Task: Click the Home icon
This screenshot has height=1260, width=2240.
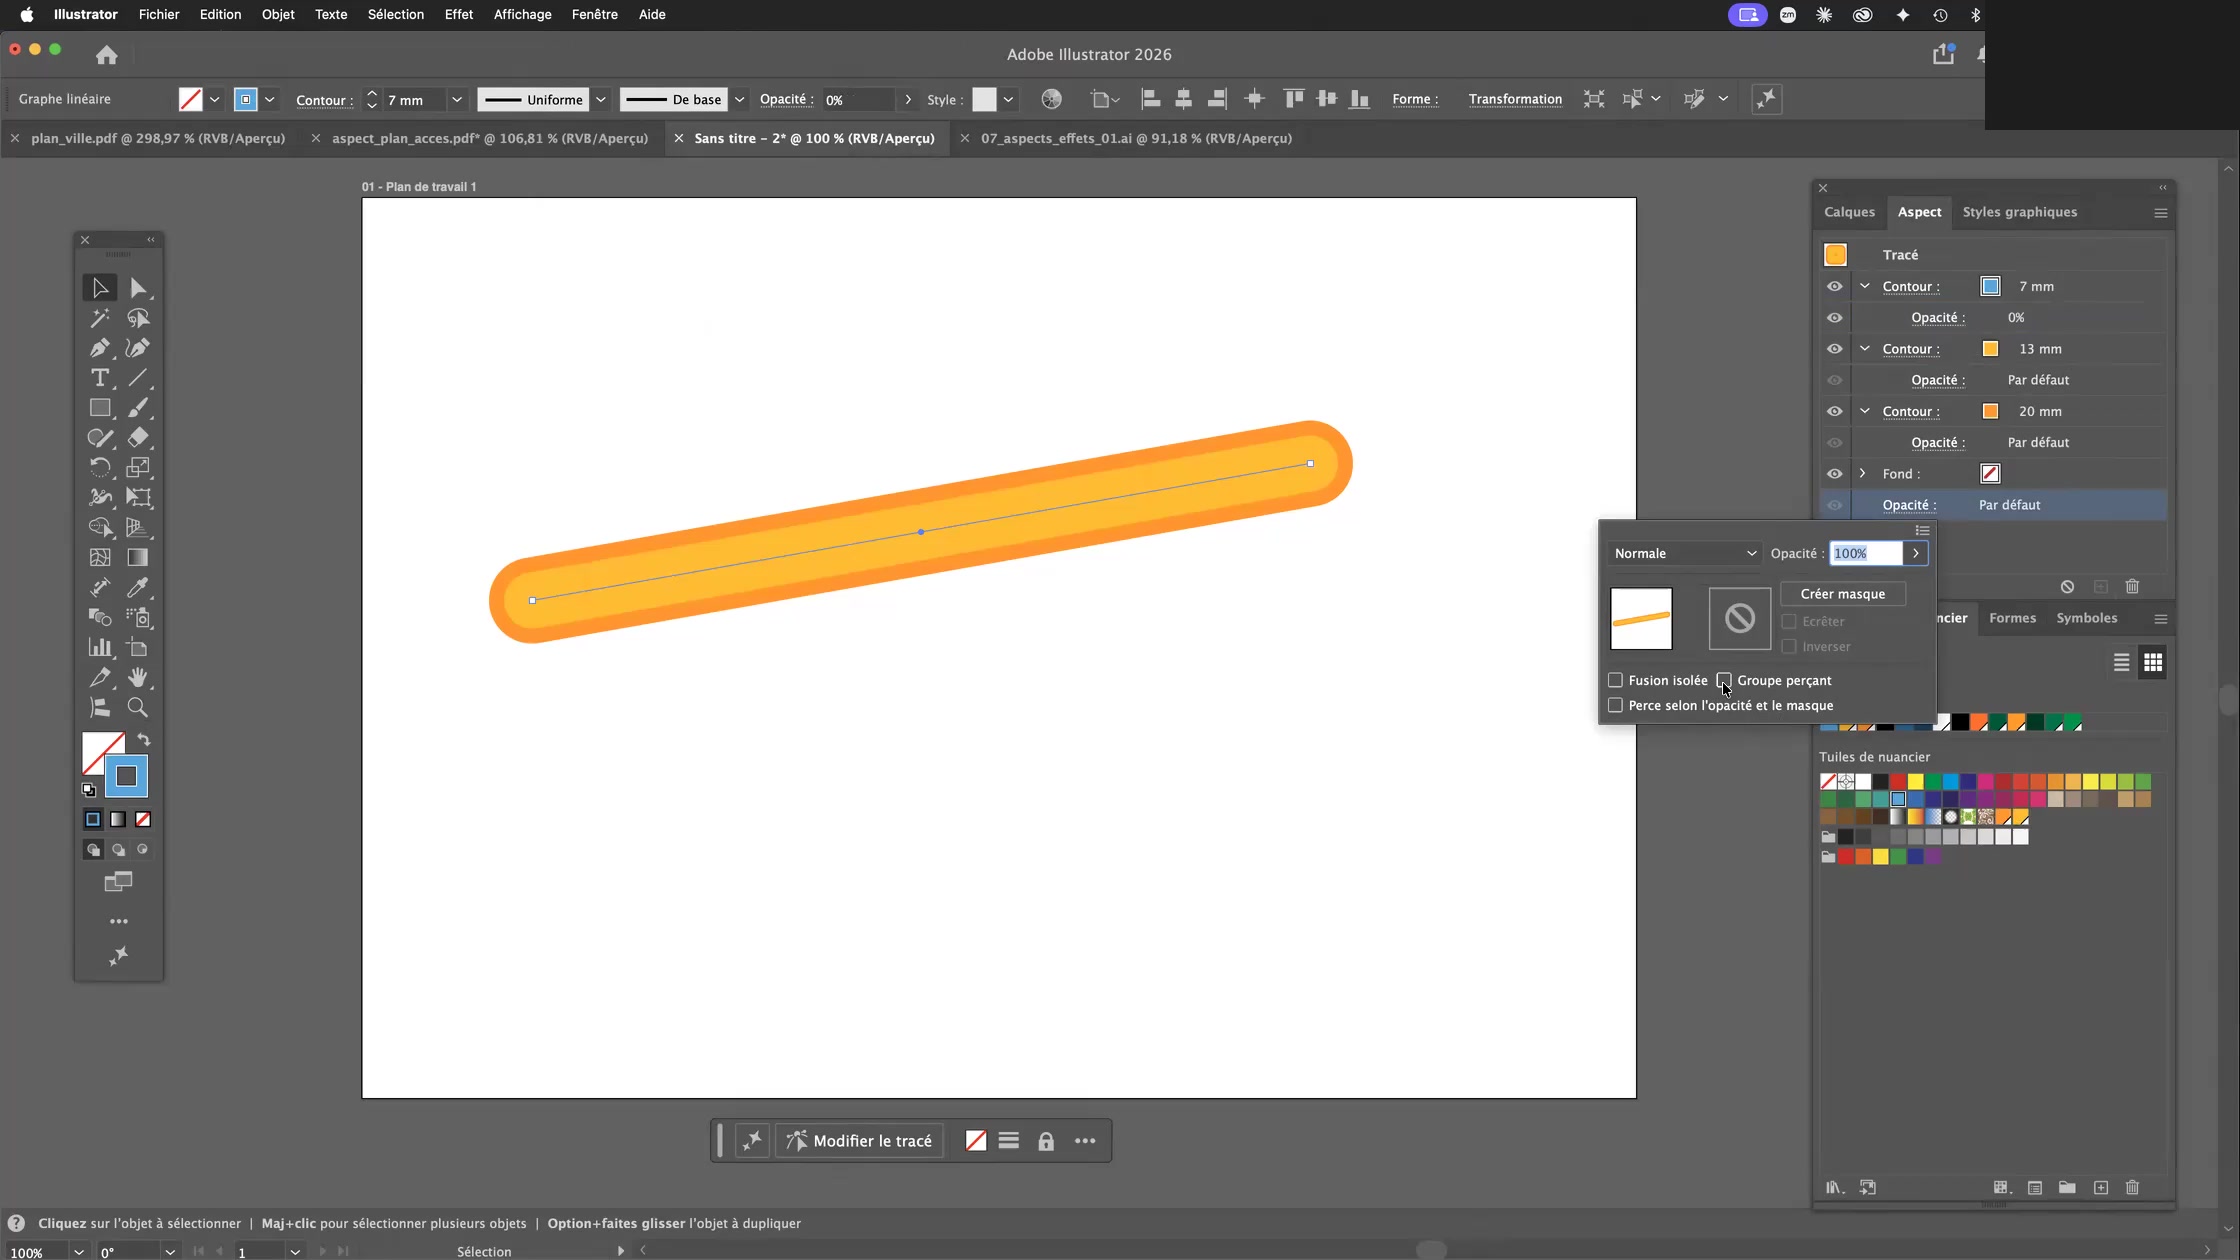Action: coord(107,55)
